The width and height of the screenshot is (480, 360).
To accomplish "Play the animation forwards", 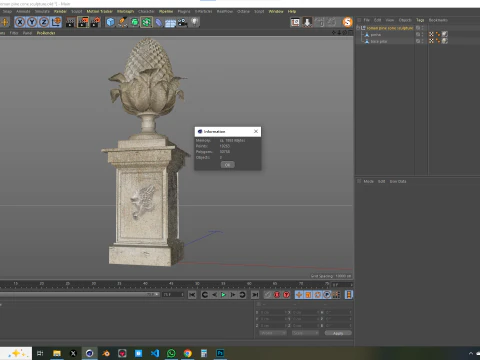I will [224, 295].
